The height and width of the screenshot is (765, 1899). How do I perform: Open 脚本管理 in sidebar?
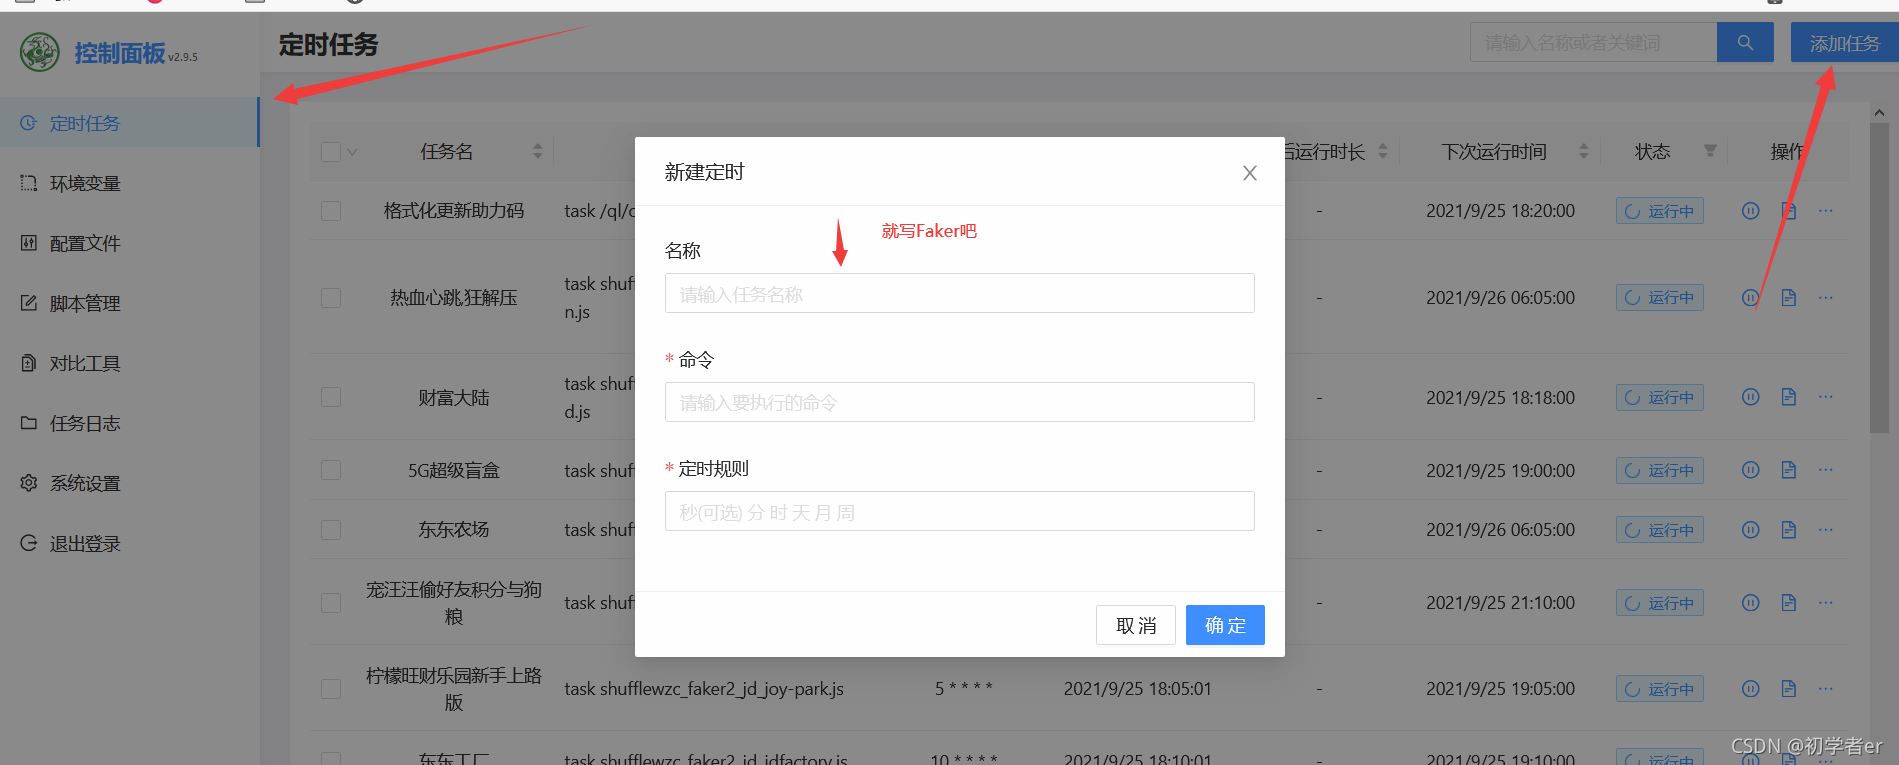129,303
